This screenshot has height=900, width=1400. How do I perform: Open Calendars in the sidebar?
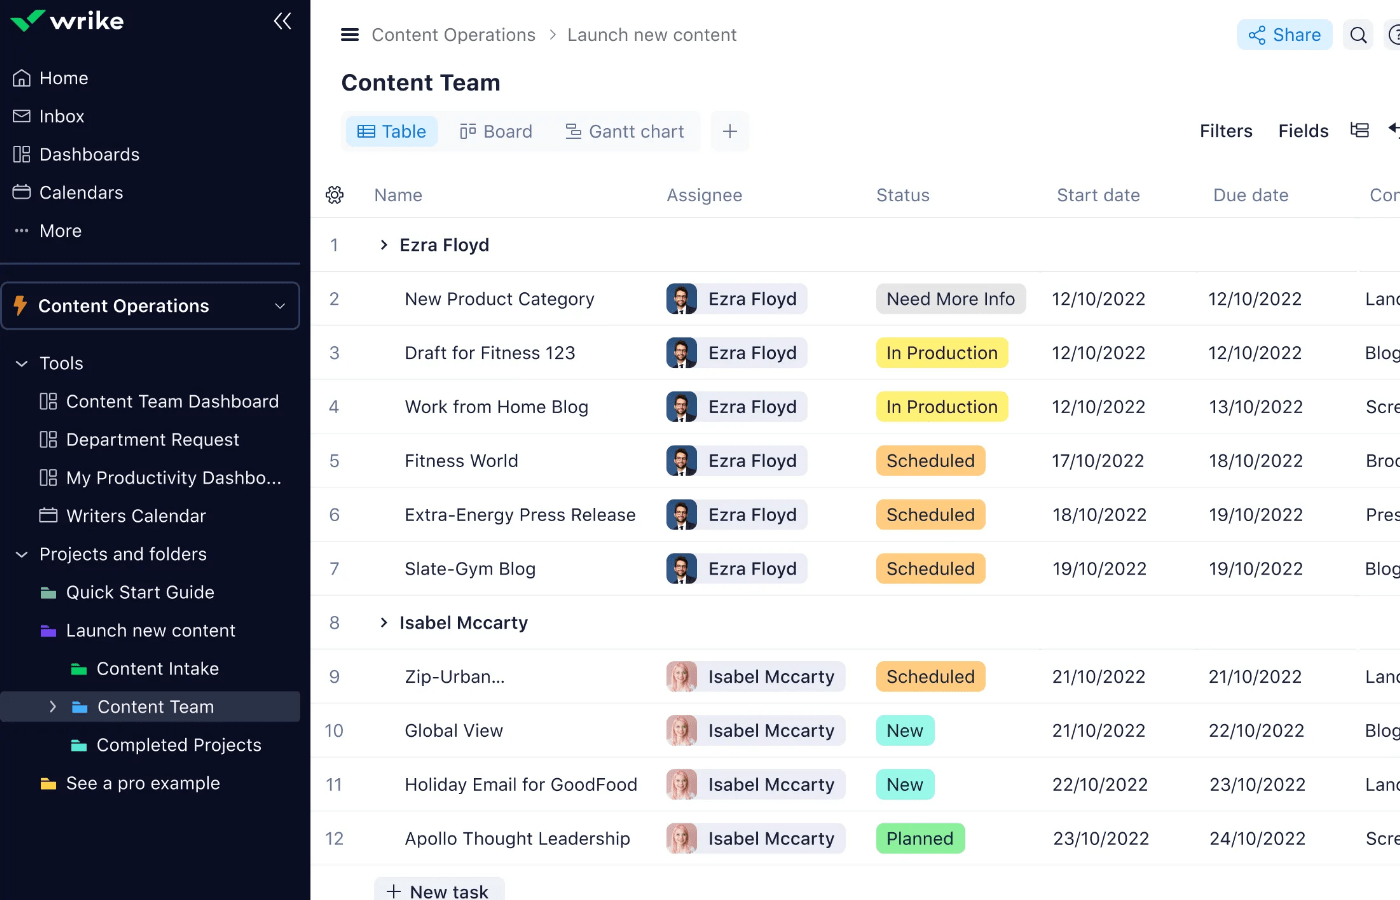point(81,192)
